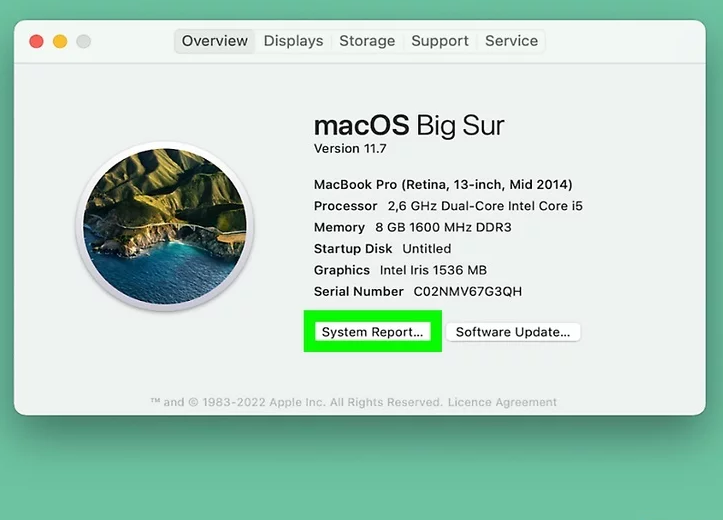Go to the Service tab

click(x=511, y=41)
